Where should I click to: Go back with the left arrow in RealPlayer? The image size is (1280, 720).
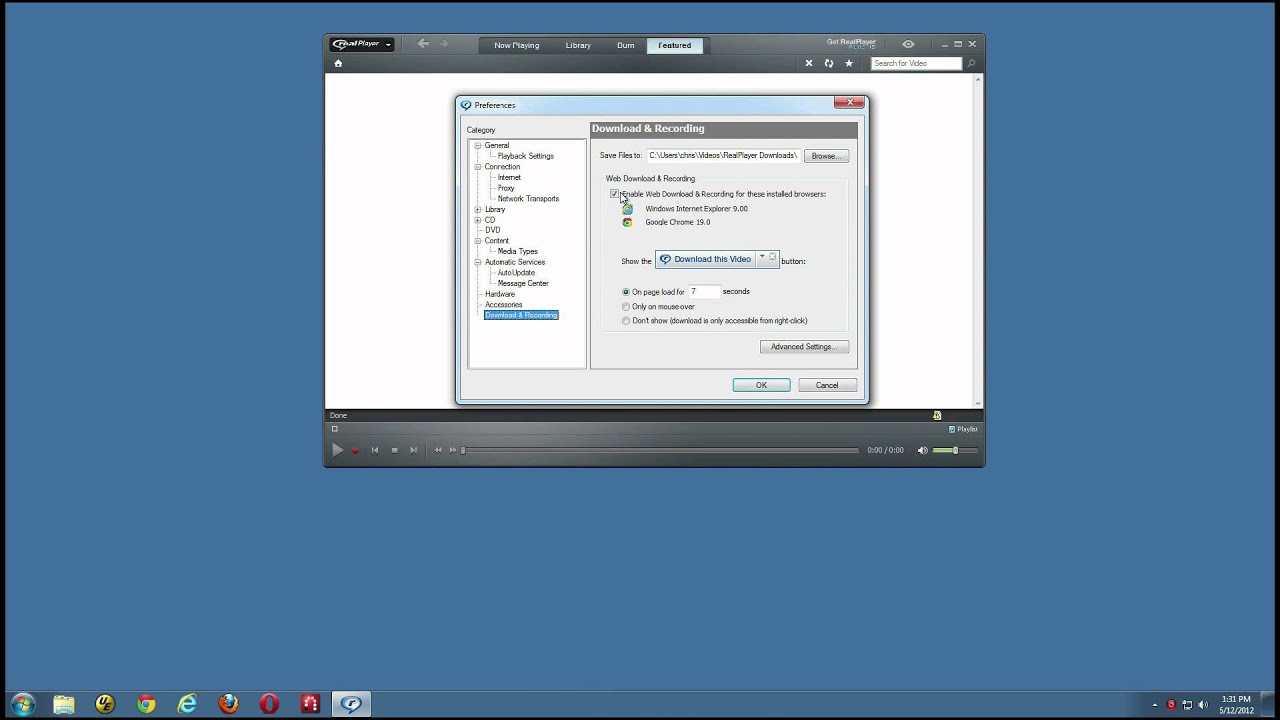[x=423, y=44]
